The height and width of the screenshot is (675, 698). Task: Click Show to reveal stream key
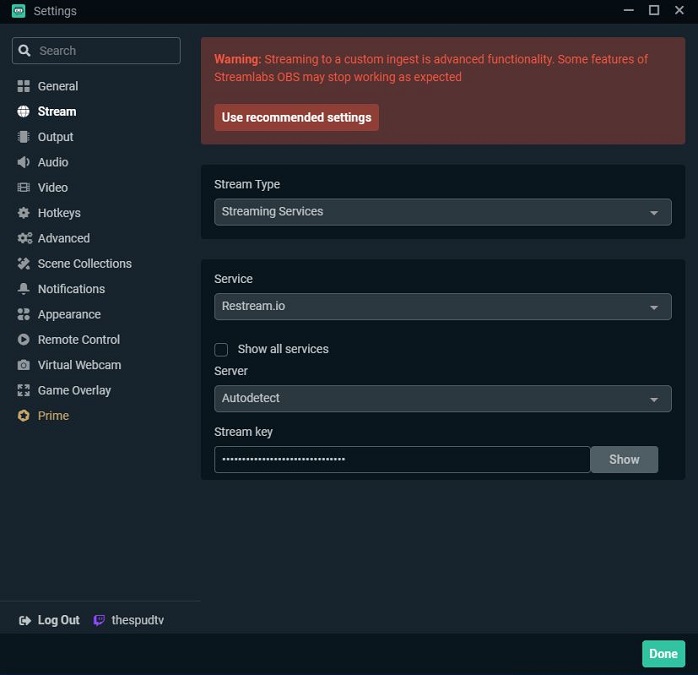624,459
